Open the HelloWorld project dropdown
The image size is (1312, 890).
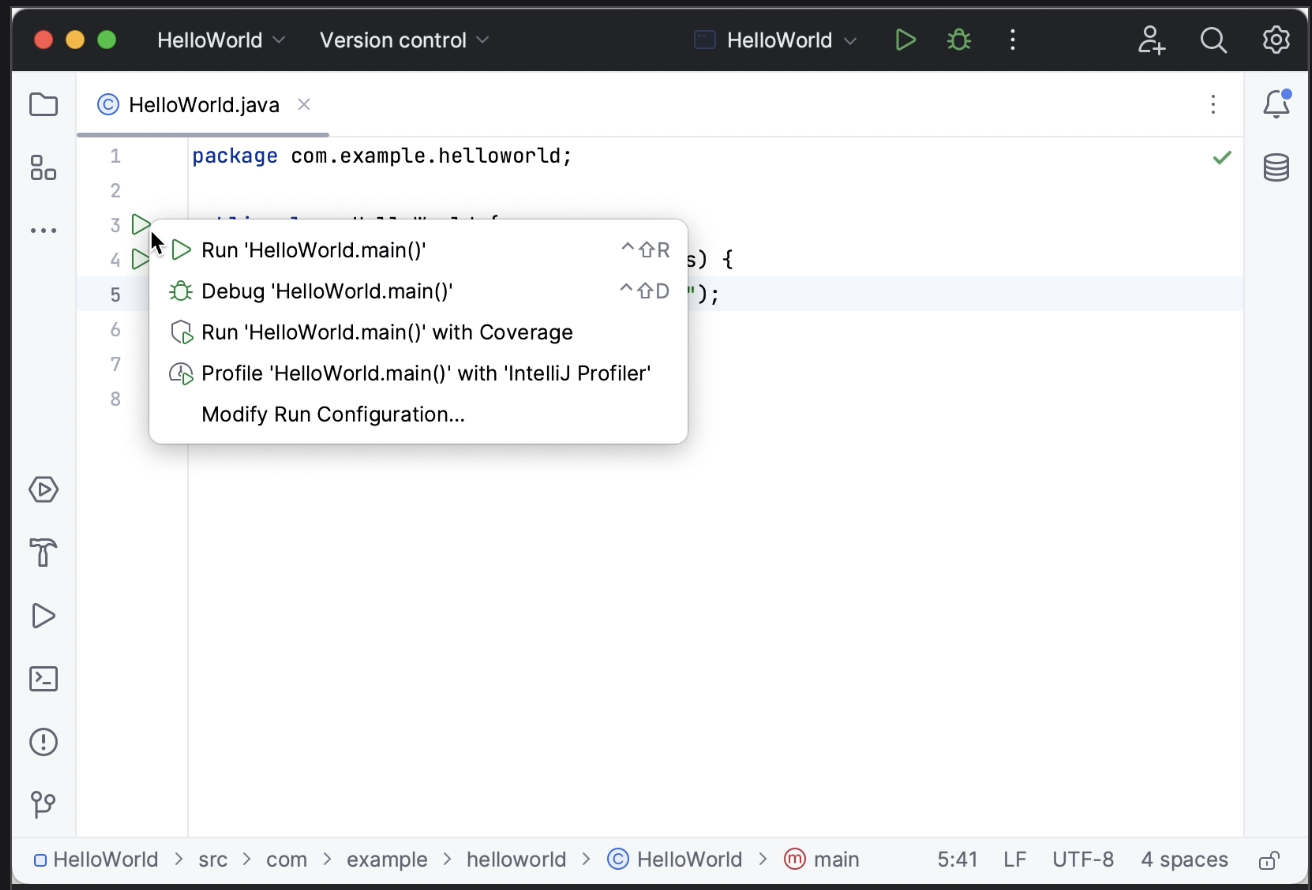[221, 40]
